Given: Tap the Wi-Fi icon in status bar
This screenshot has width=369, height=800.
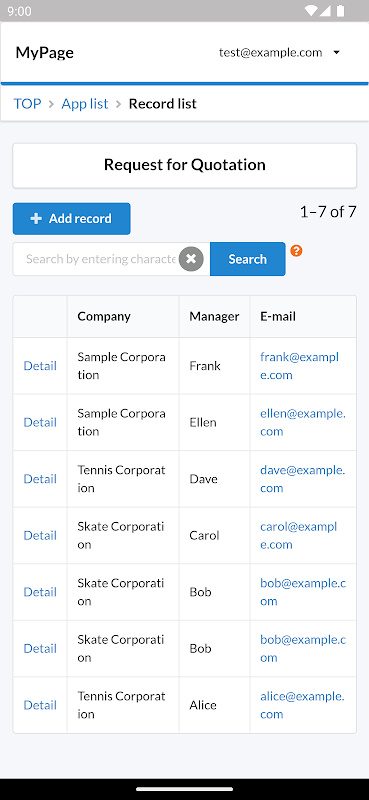Looking at the screenshot, I should tap(311, 11).
